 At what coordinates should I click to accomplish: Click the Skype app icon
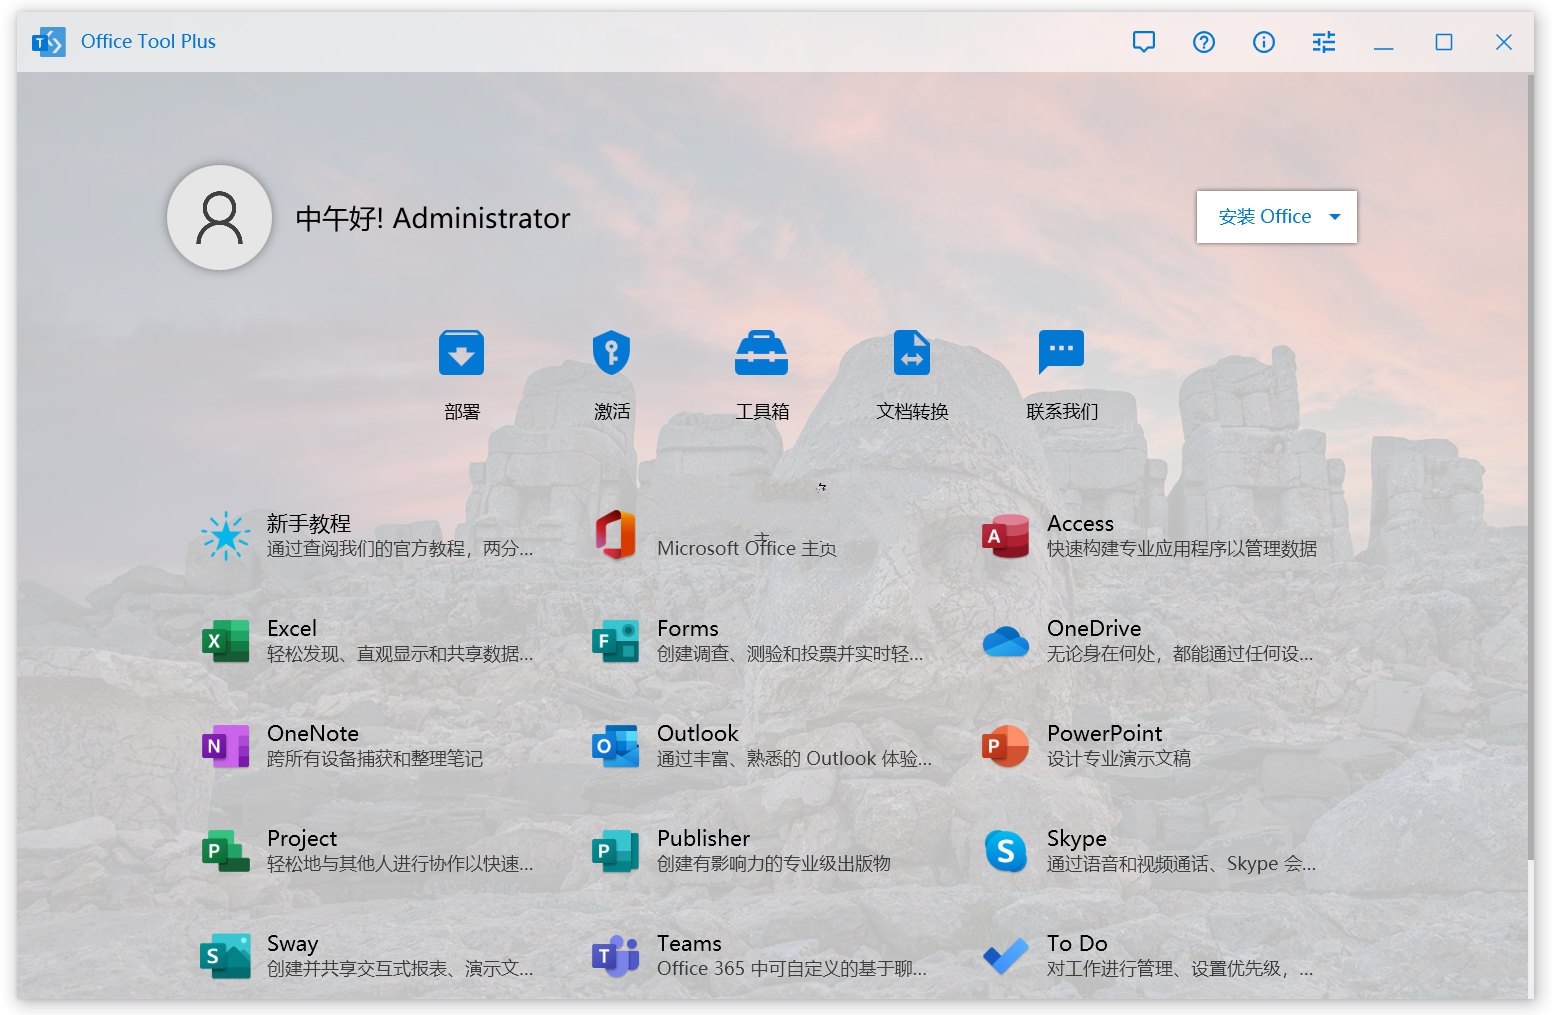click(x=1005, y=851)
